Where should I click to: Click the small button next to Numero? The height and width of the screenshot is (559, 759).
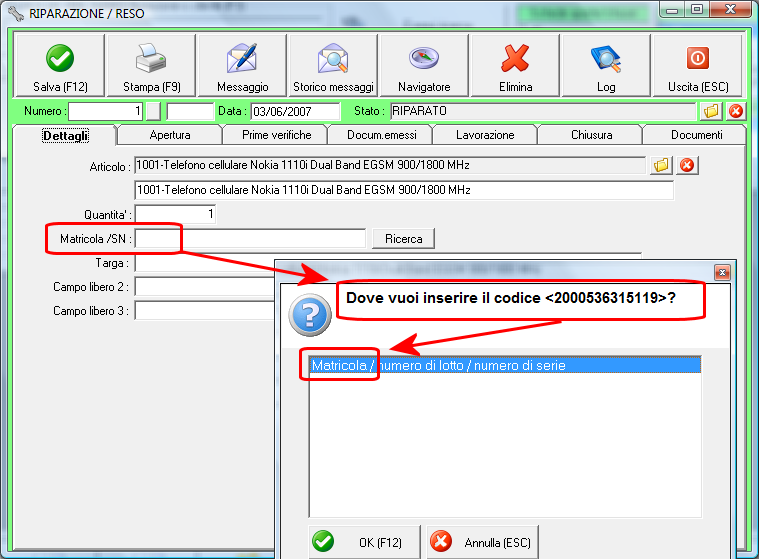[153, 111]
